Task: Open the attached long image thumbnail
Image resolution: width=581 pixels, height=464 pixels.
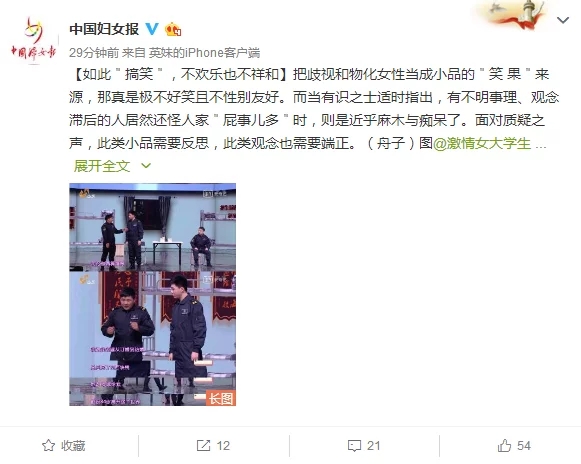Action: 152,294
